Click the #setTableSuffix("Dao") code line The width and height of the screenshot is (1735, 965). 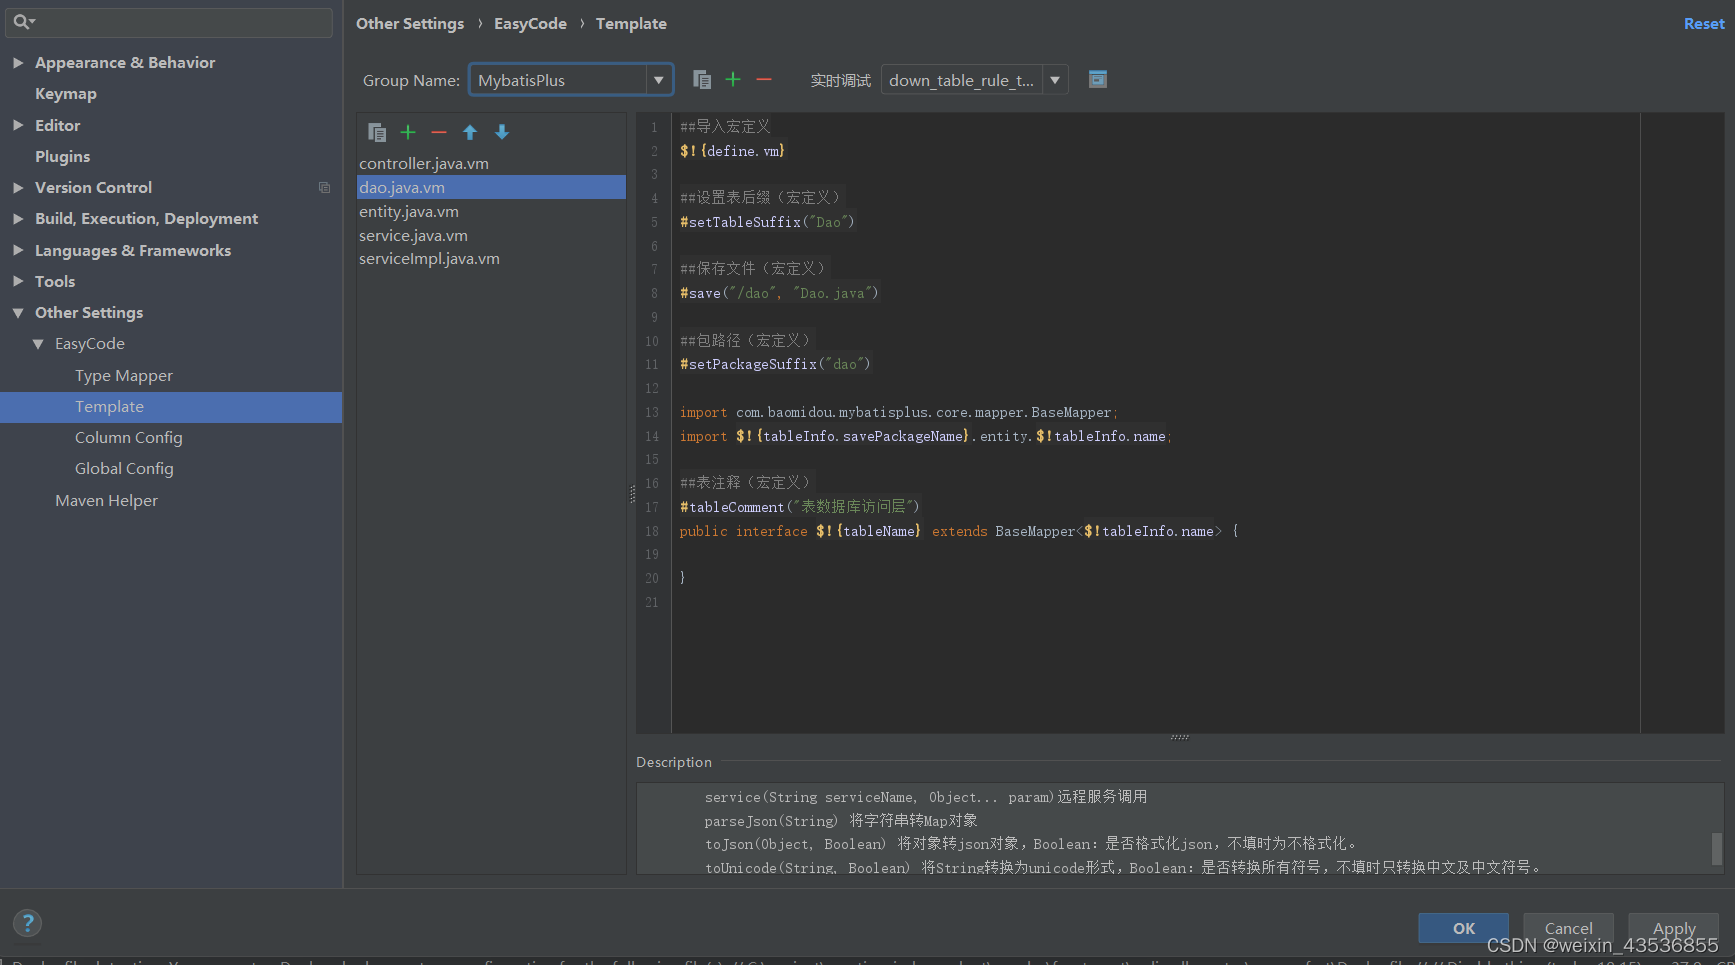(767, 222)
